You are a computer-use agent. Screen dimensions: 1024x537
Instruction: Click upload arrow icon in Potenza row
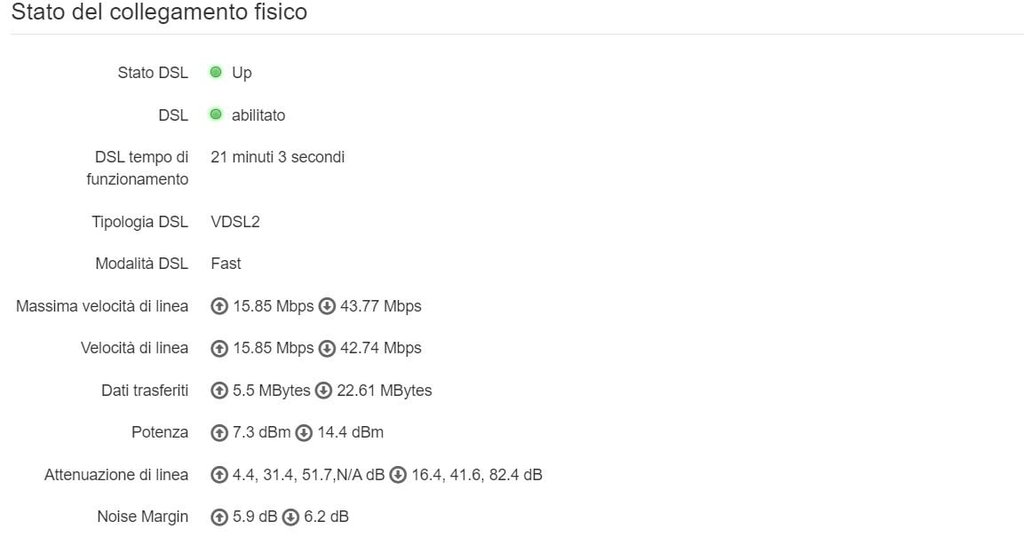coord(220,432)
